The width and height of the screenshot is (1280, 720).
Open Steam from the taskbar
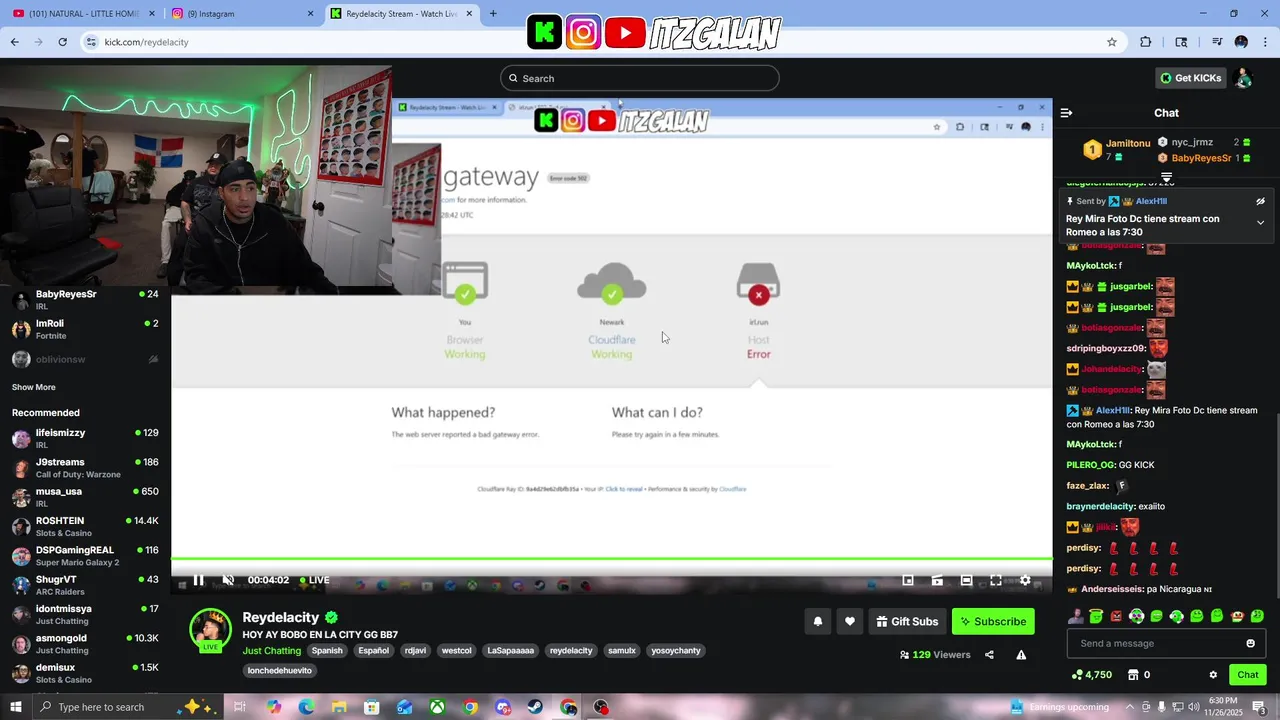tap(536, 707)
